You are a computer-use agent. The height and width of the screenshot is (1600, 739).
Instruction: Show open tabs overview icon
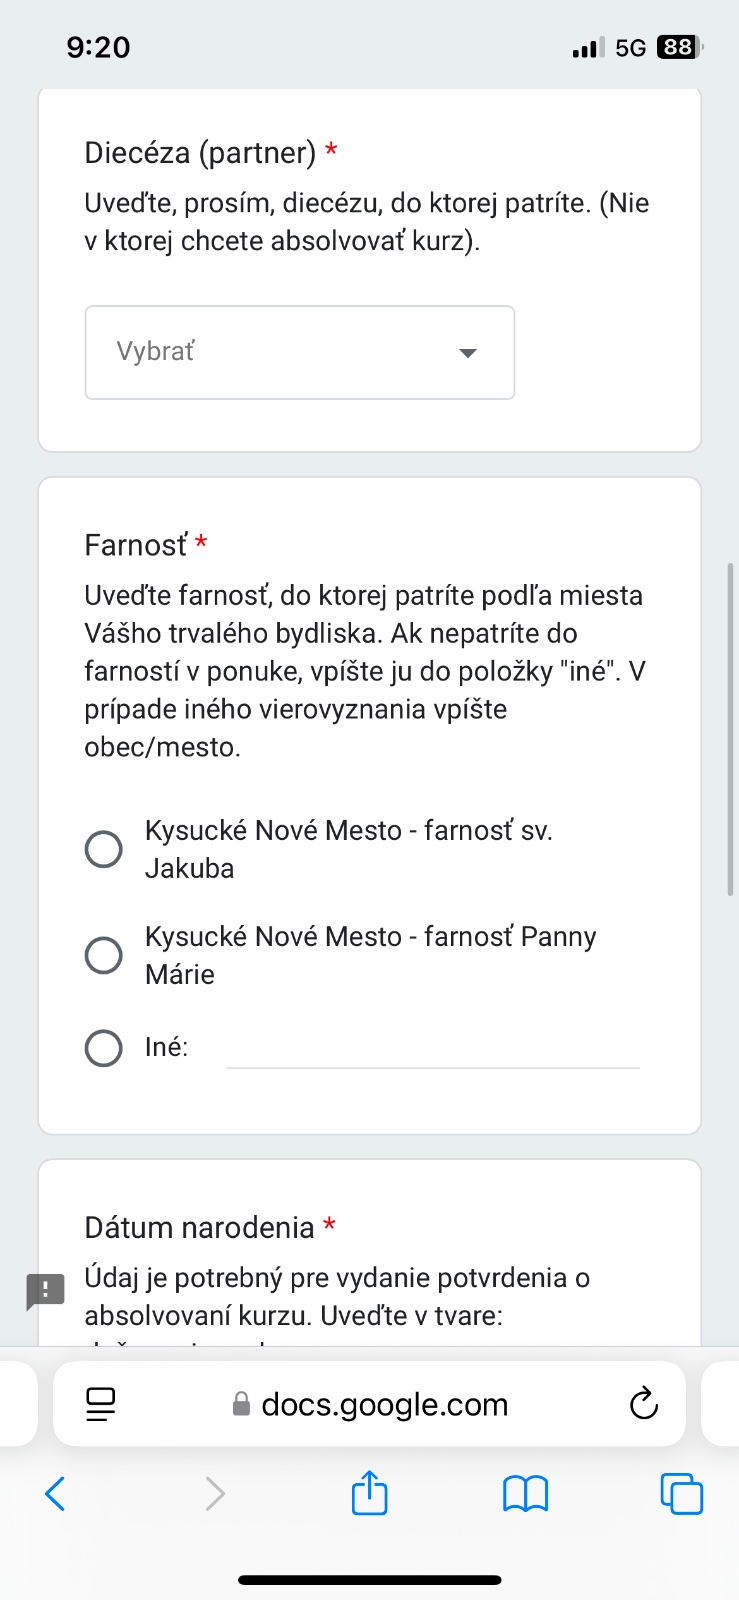pyautogui.click(x=682, y=1494)
